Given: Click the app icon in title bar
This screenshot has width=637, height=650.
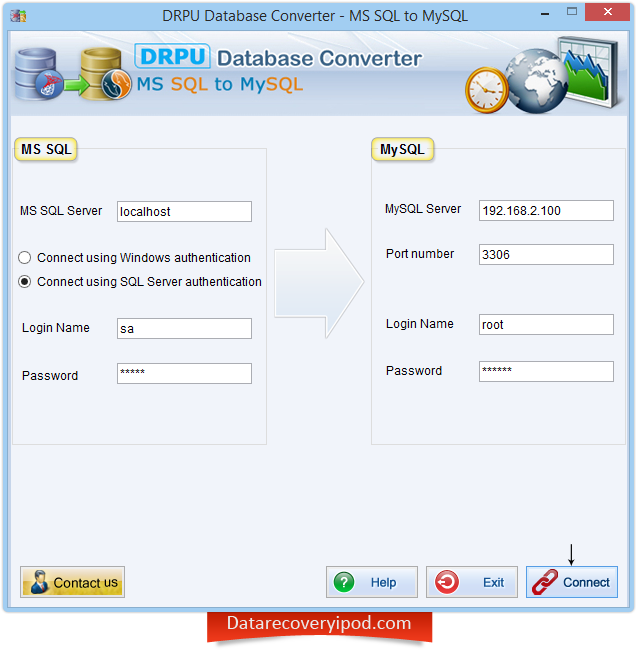Looking at the screenshot, I should (x=18, y=16).
